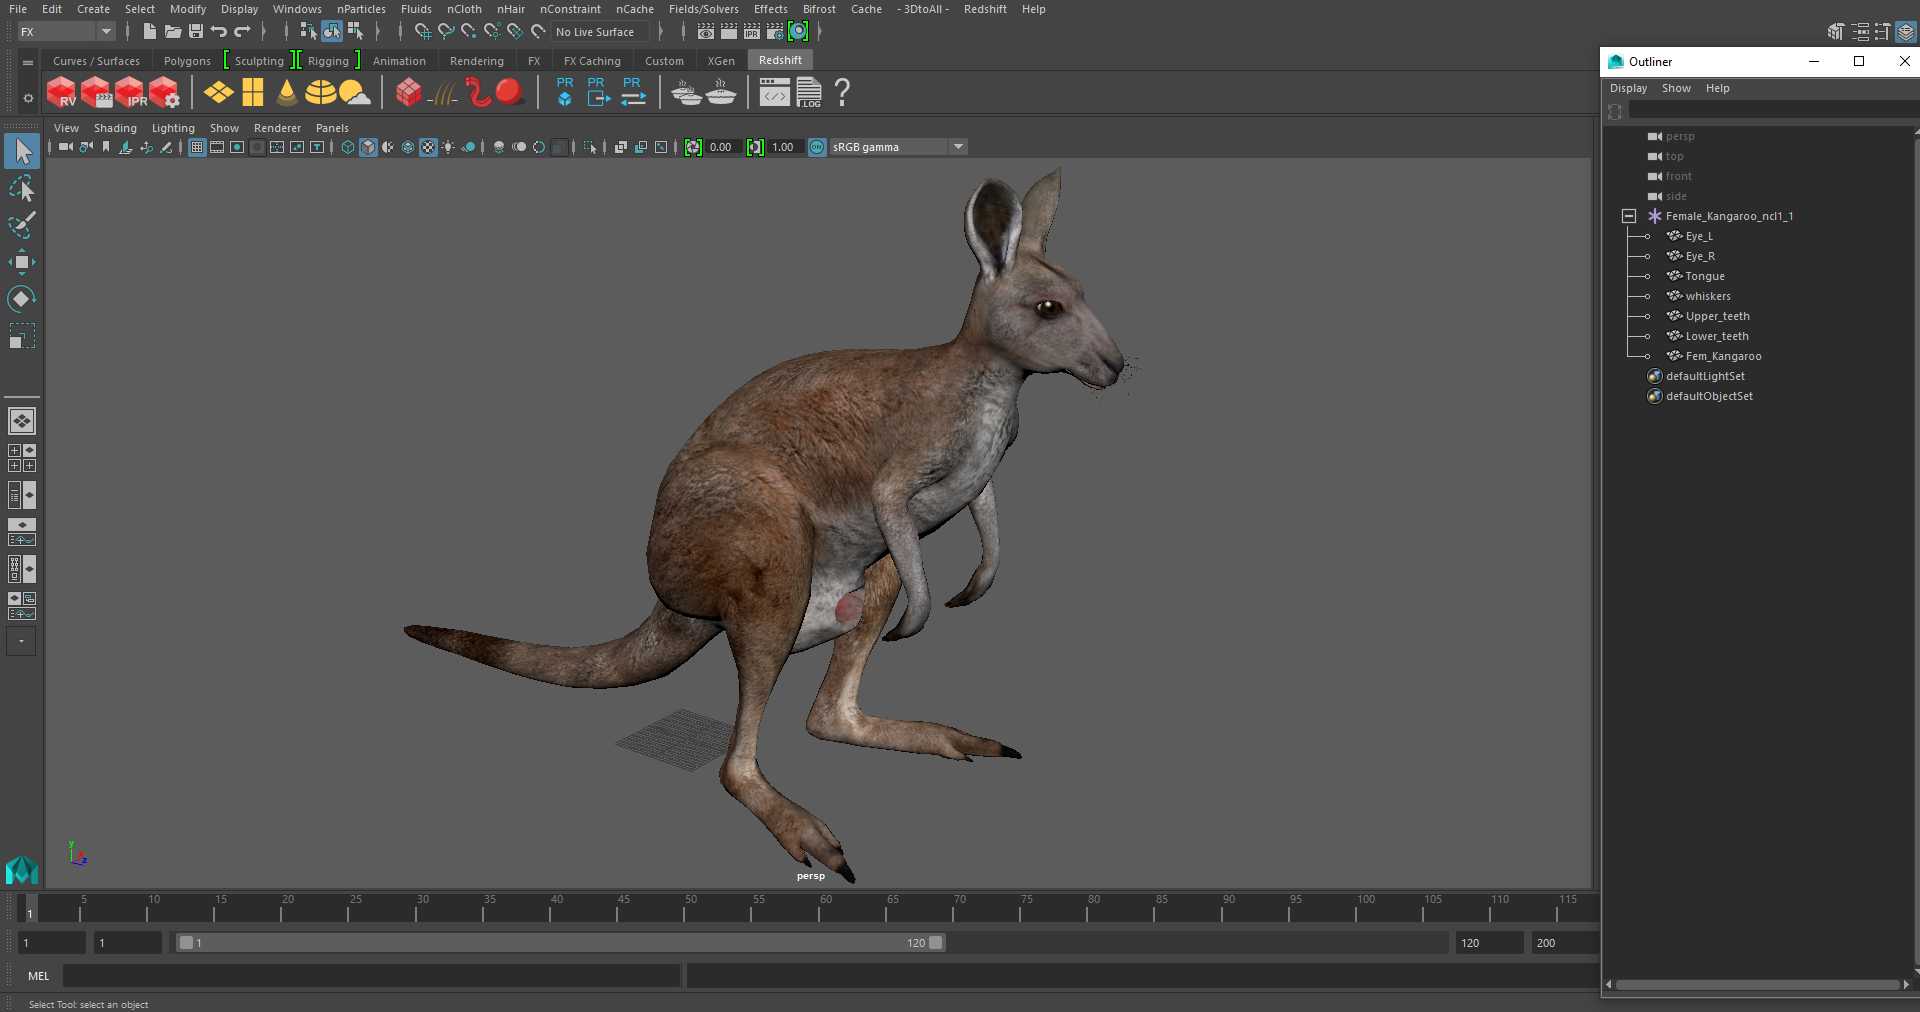Open the shelf tab menu icon
The width and height of the screenshot is (1920, 1012).
point(28,62)
